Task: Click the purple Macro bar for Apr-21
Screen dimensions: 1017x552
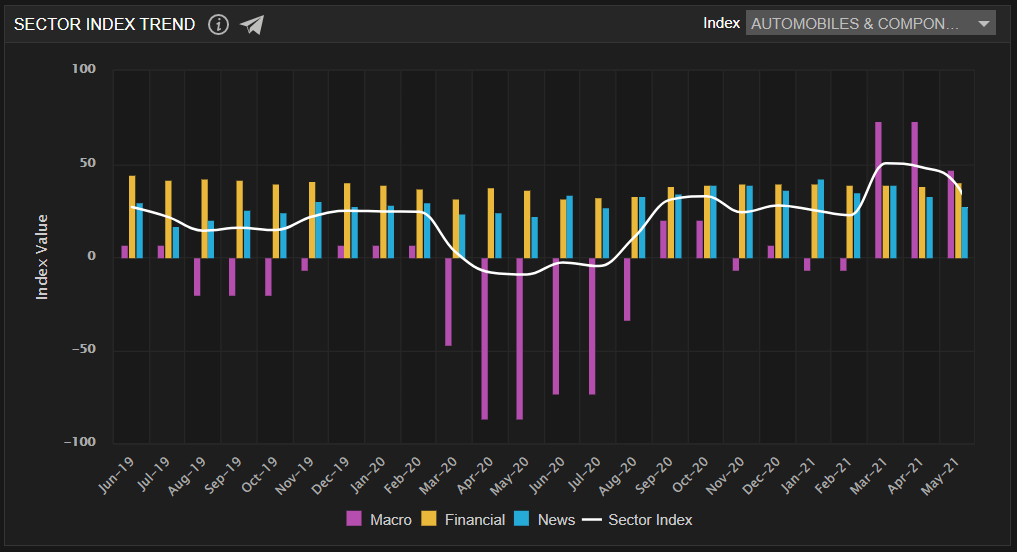Action: (914, 189)
